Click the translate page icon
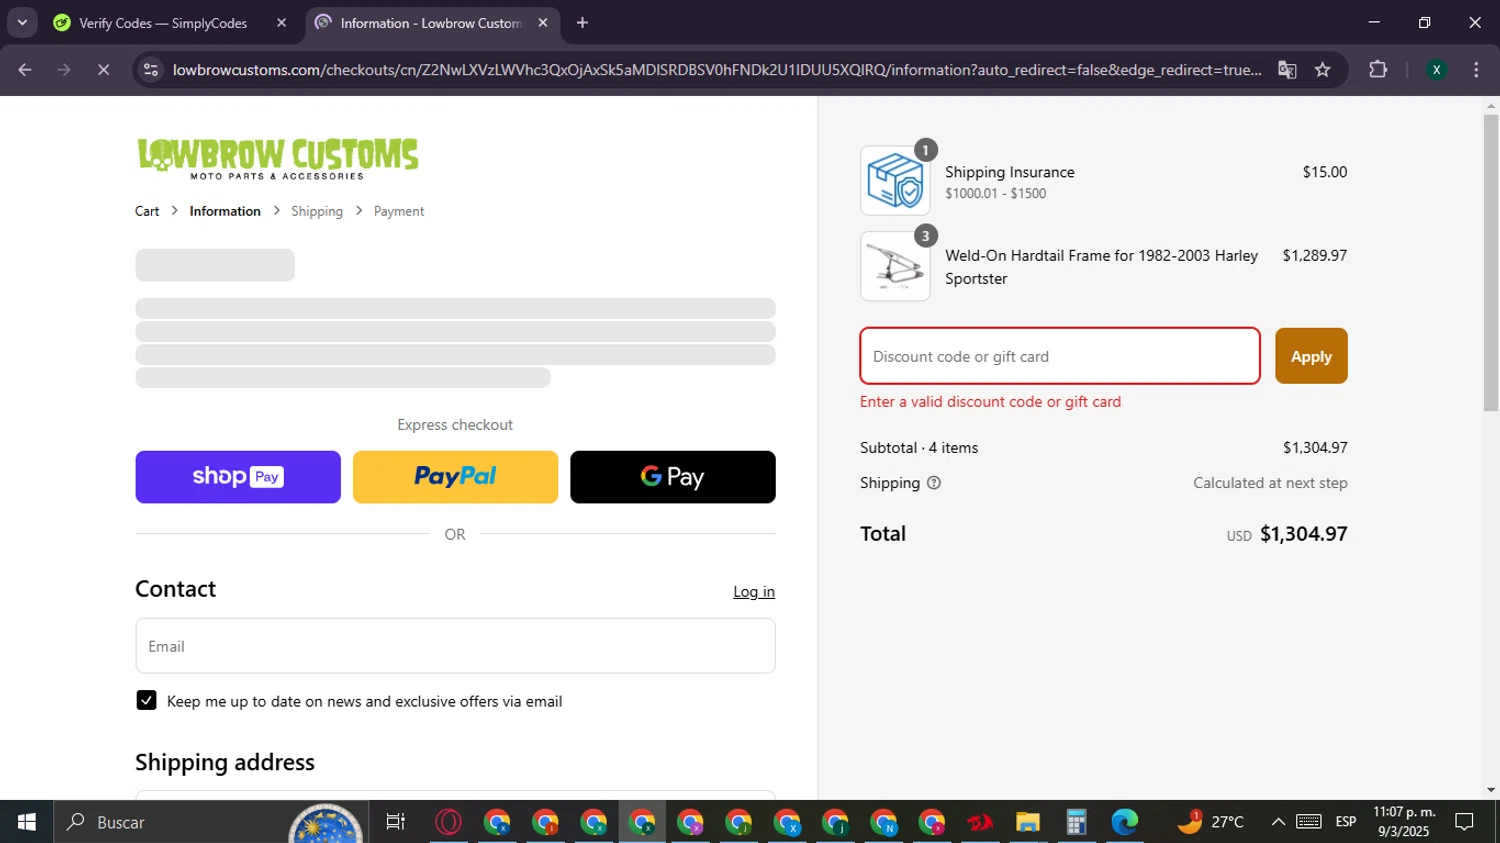The width and height of the screenshot is (1500, 843). 1287,70
